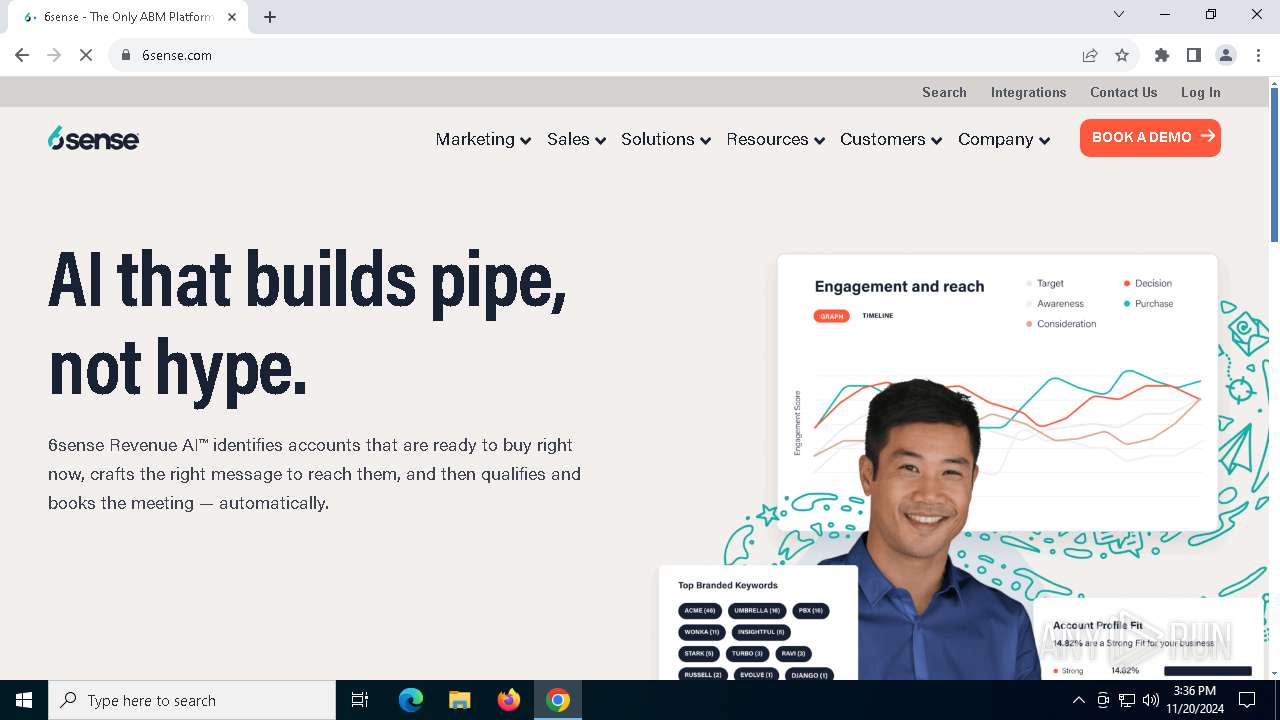The height and width of the screenshot is (720, 1280).
Task: Click the TURBO (3) keyword tag
Action: pyautogui.click(x=747, y=653)
